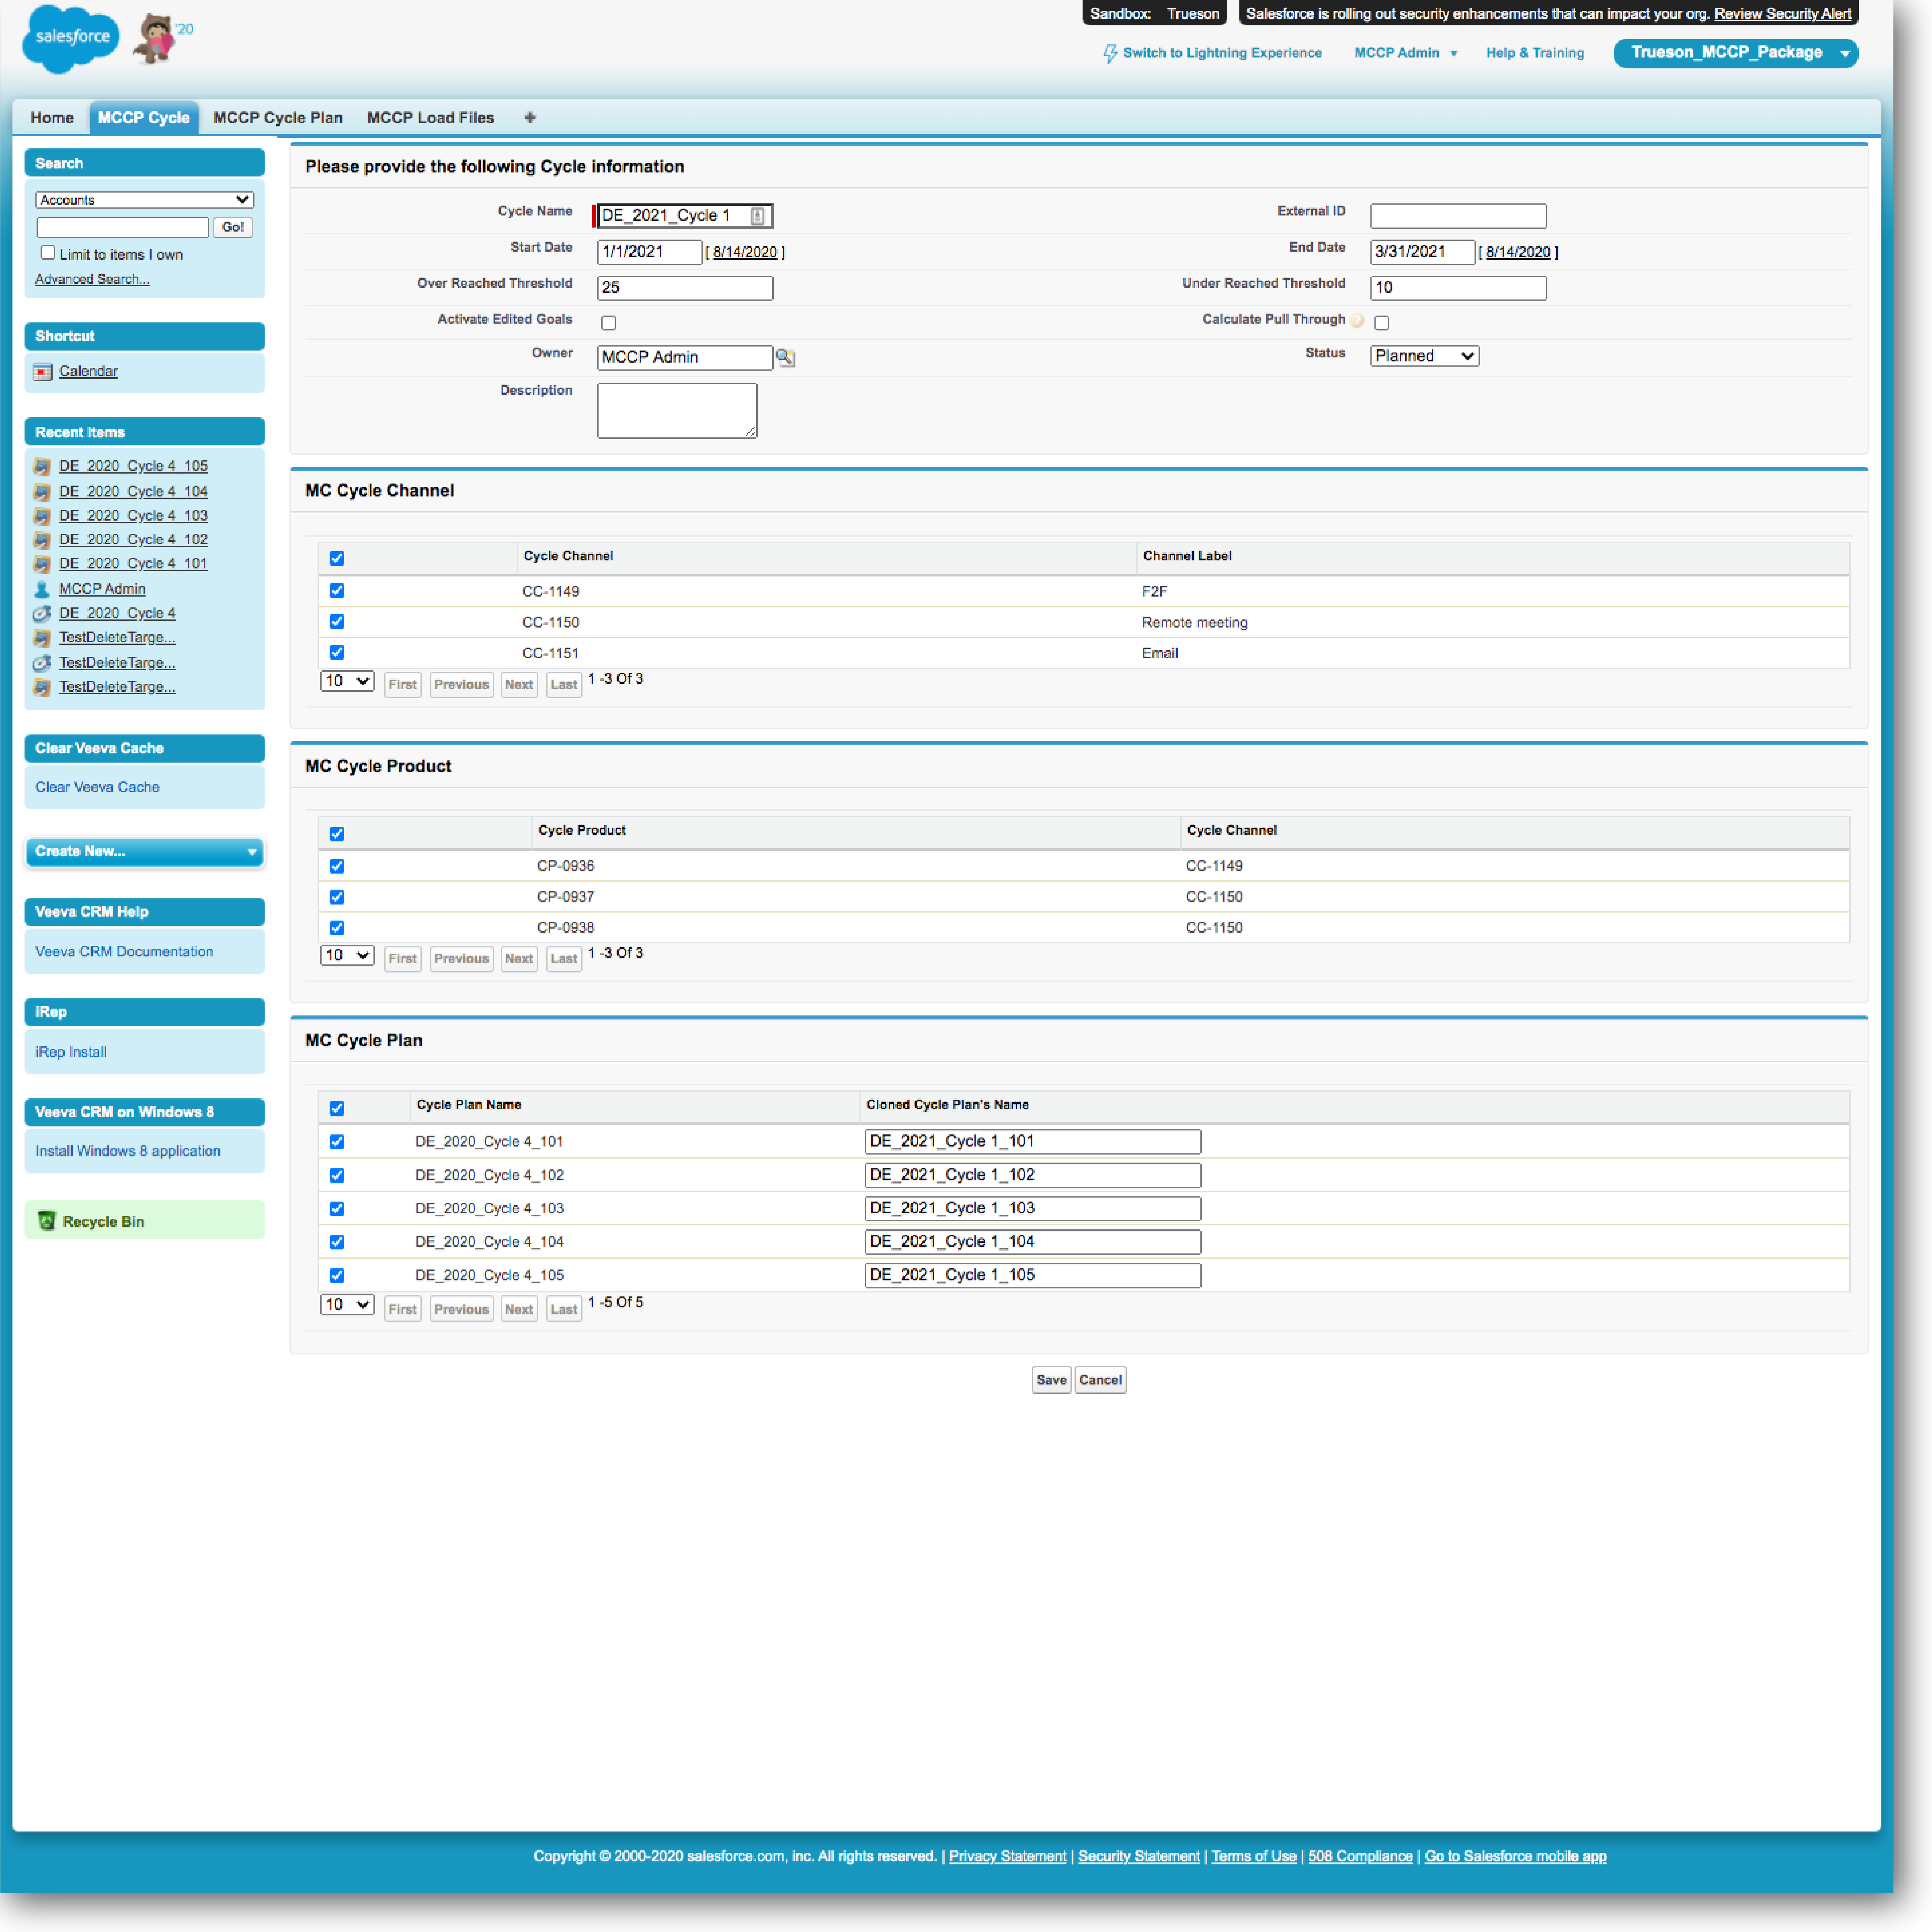1932x1932 pixels.
Task: Click Last button under MC Cycle Channel
Action: (x=564, y=685)
